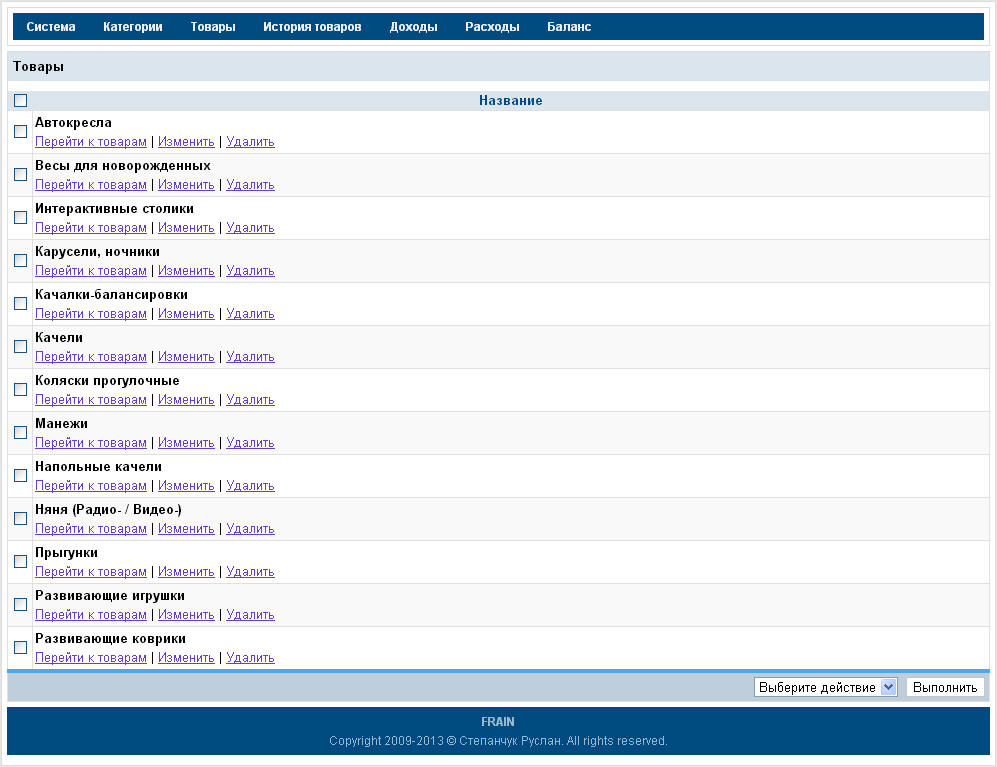Click Удалить for Карусели, ночники
Screen dimensions: 997x767
(x=251, y=271)
